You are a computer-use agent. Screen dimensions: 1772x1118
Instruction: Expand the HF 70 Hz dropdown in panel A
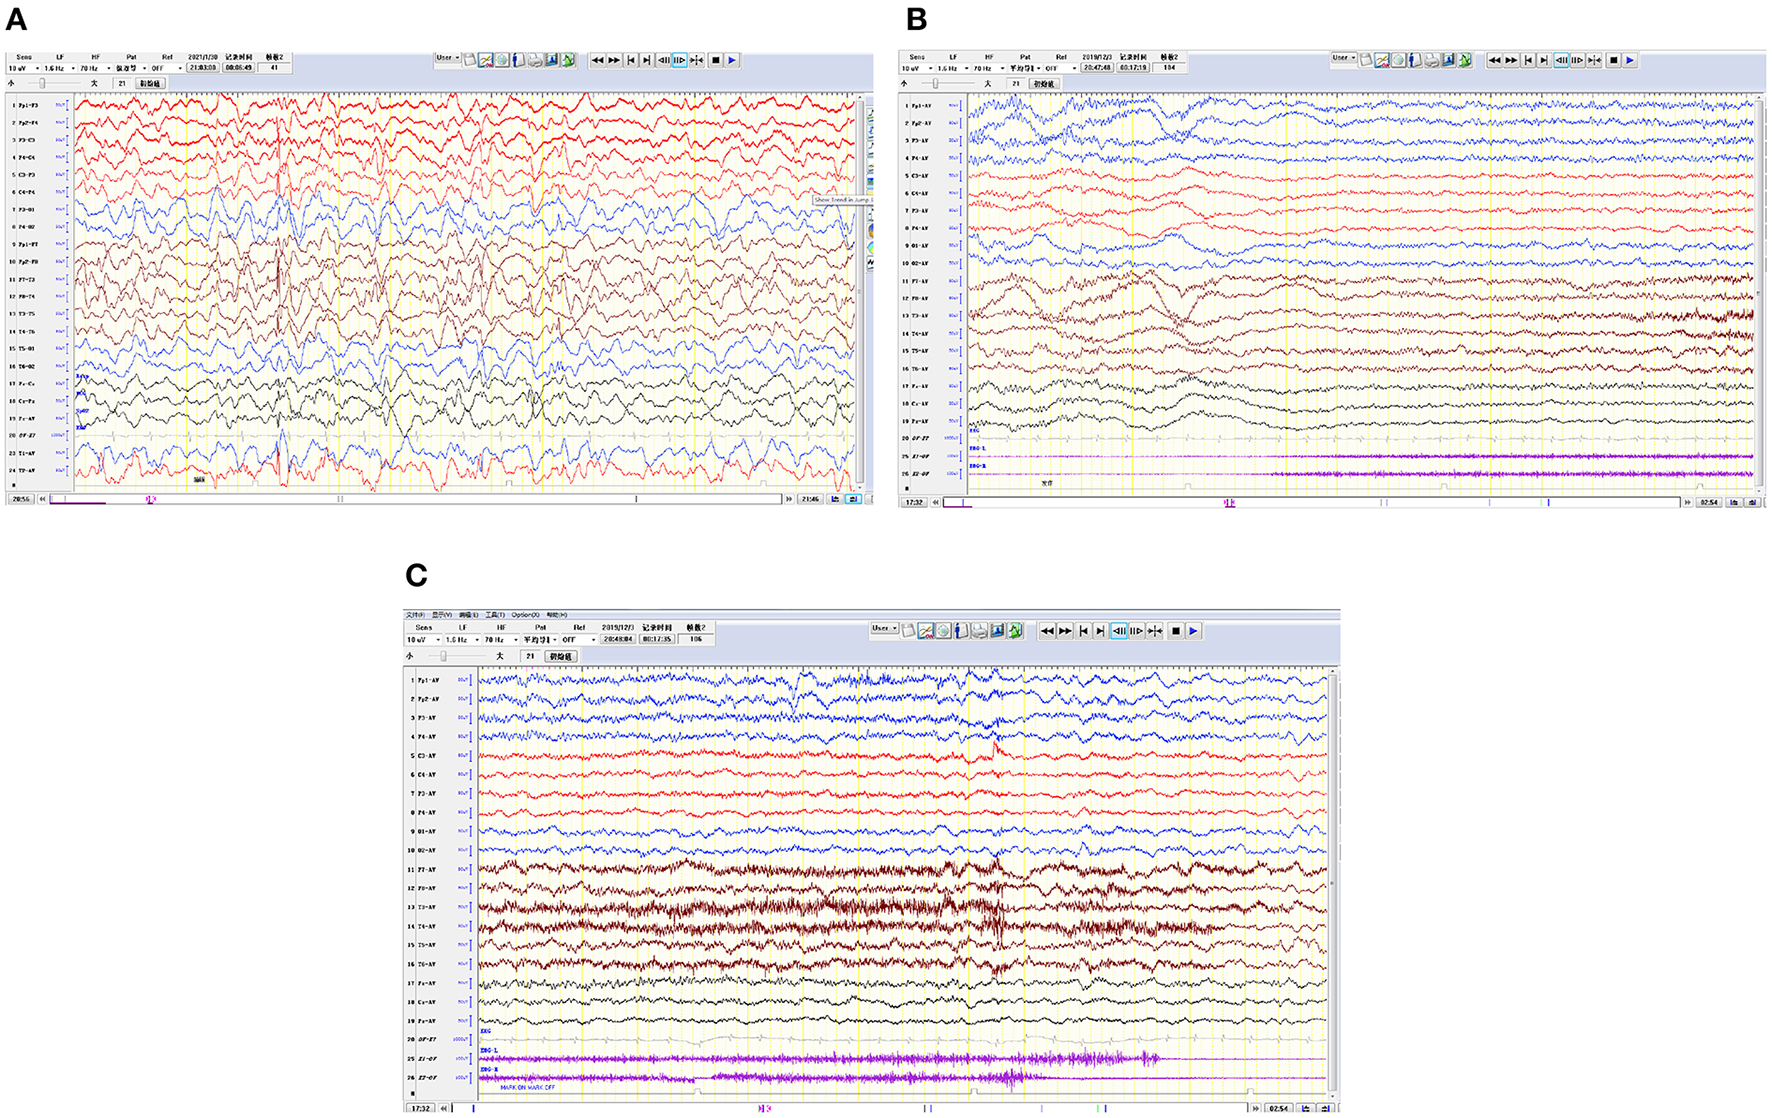point(108,69)
